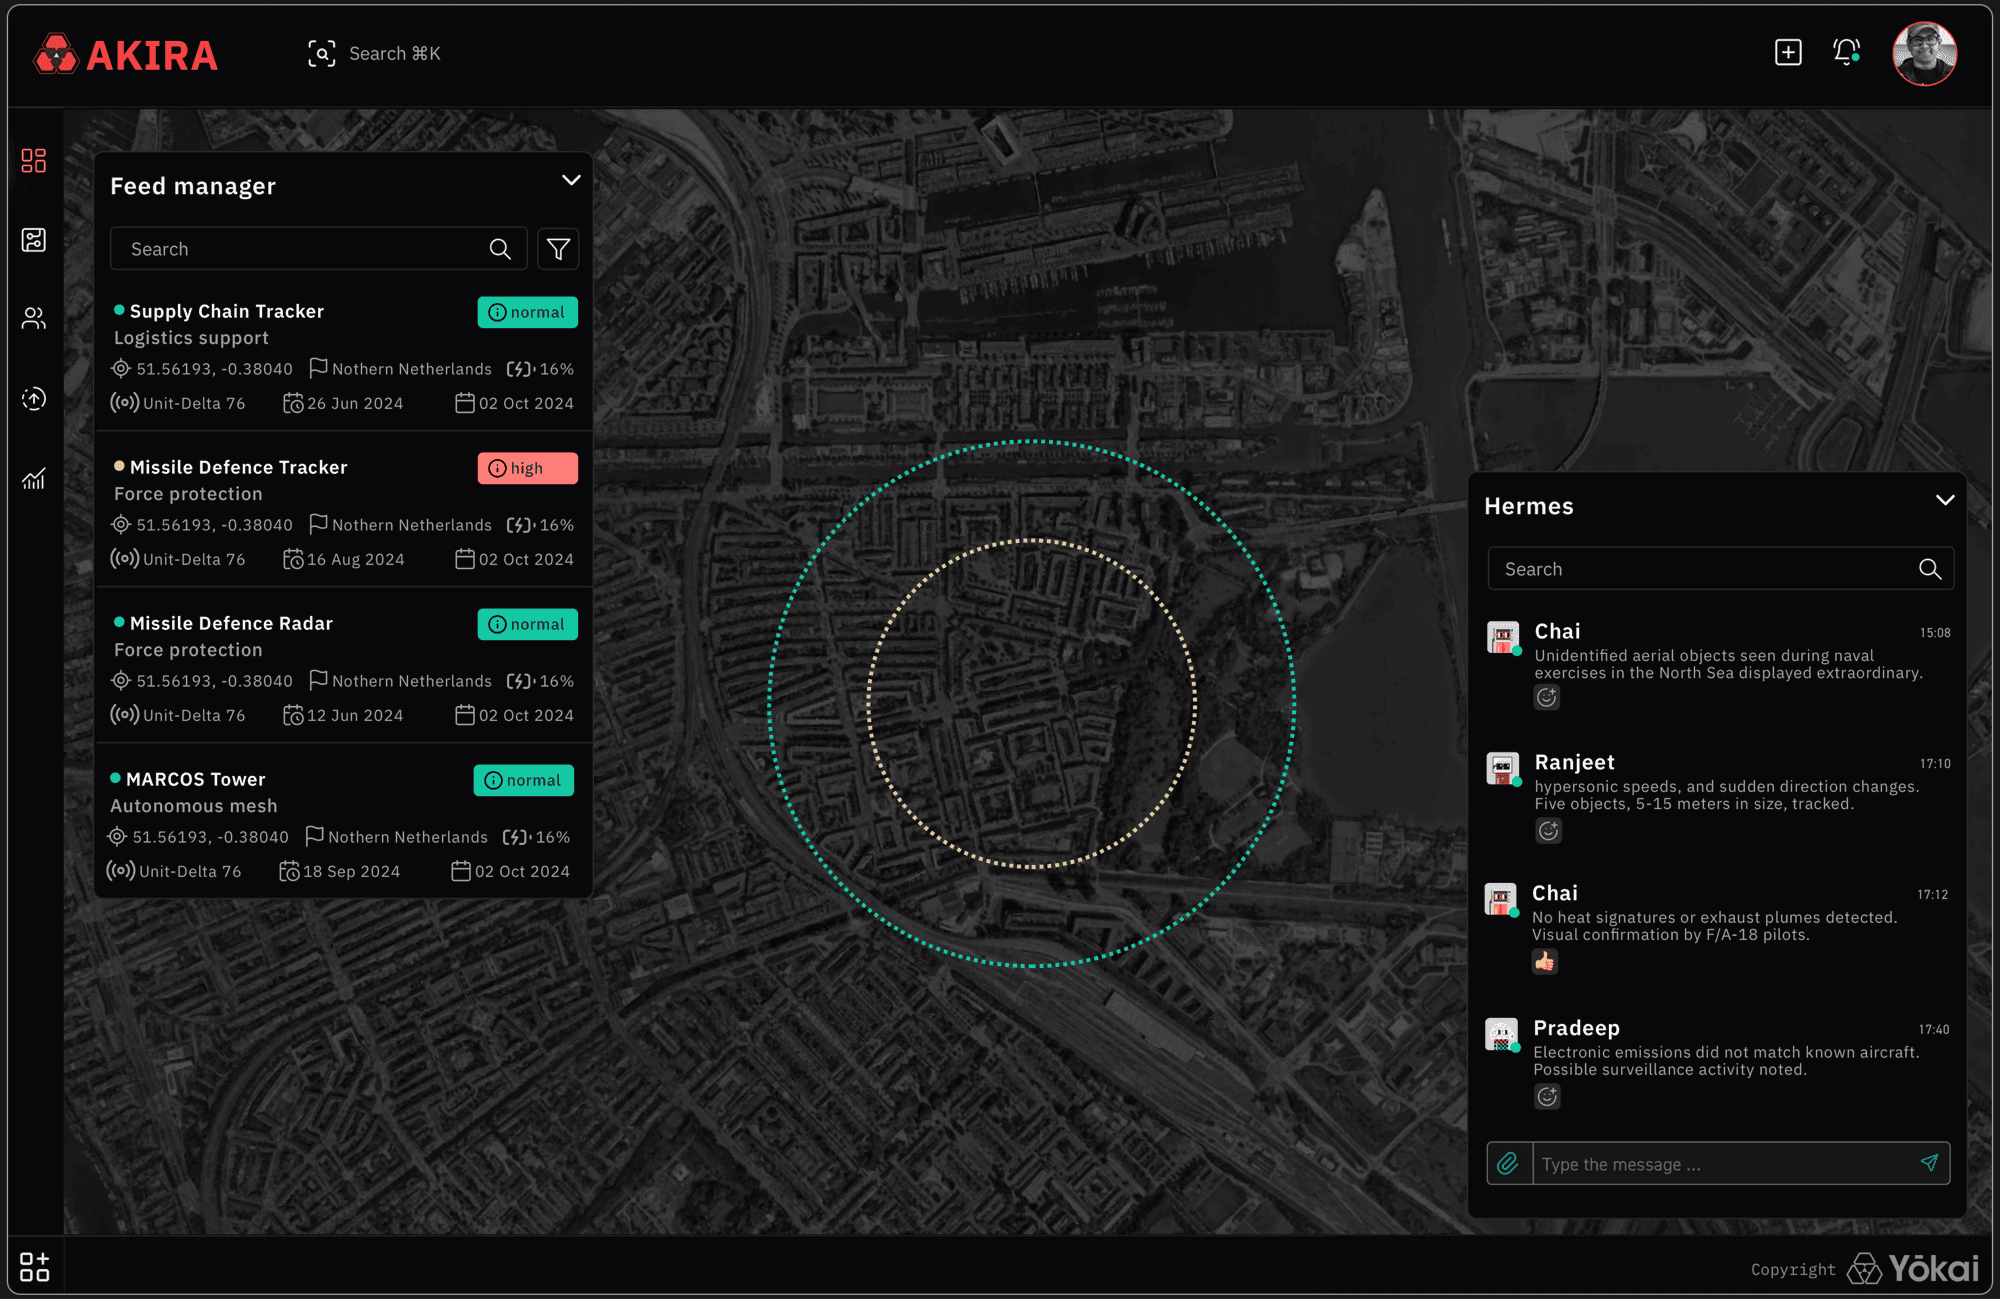This screenshot has width=2000, height=1299.
Task: Expand the add widget bottom-left menu
Action: coord(32,1261)
